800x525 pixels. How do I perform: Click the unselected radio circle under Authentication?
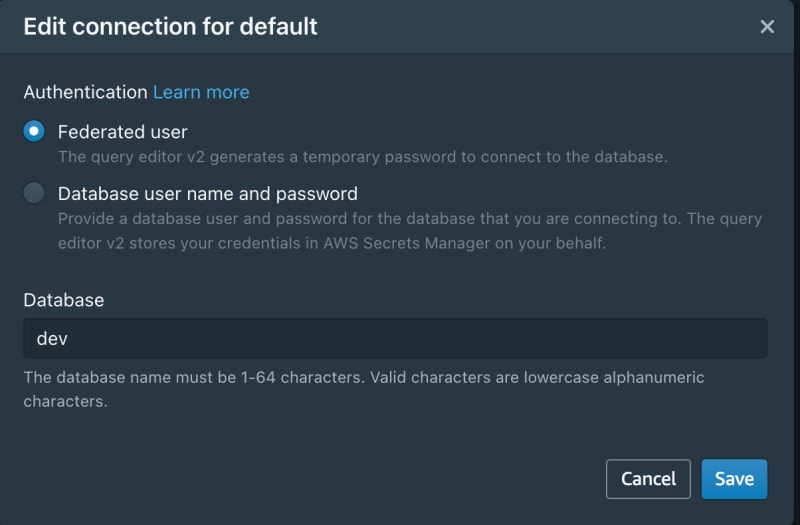(x=34, y=193)
